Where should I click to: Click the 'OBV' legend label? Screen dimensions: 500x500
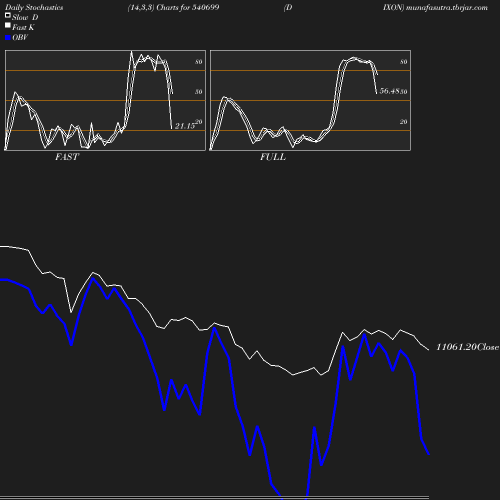point(20,37)
